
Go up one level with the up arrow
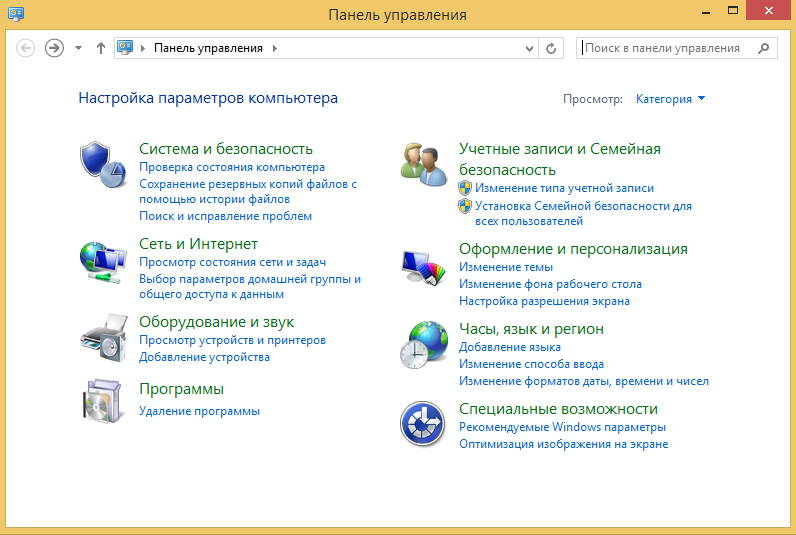(x=101, y=48)
